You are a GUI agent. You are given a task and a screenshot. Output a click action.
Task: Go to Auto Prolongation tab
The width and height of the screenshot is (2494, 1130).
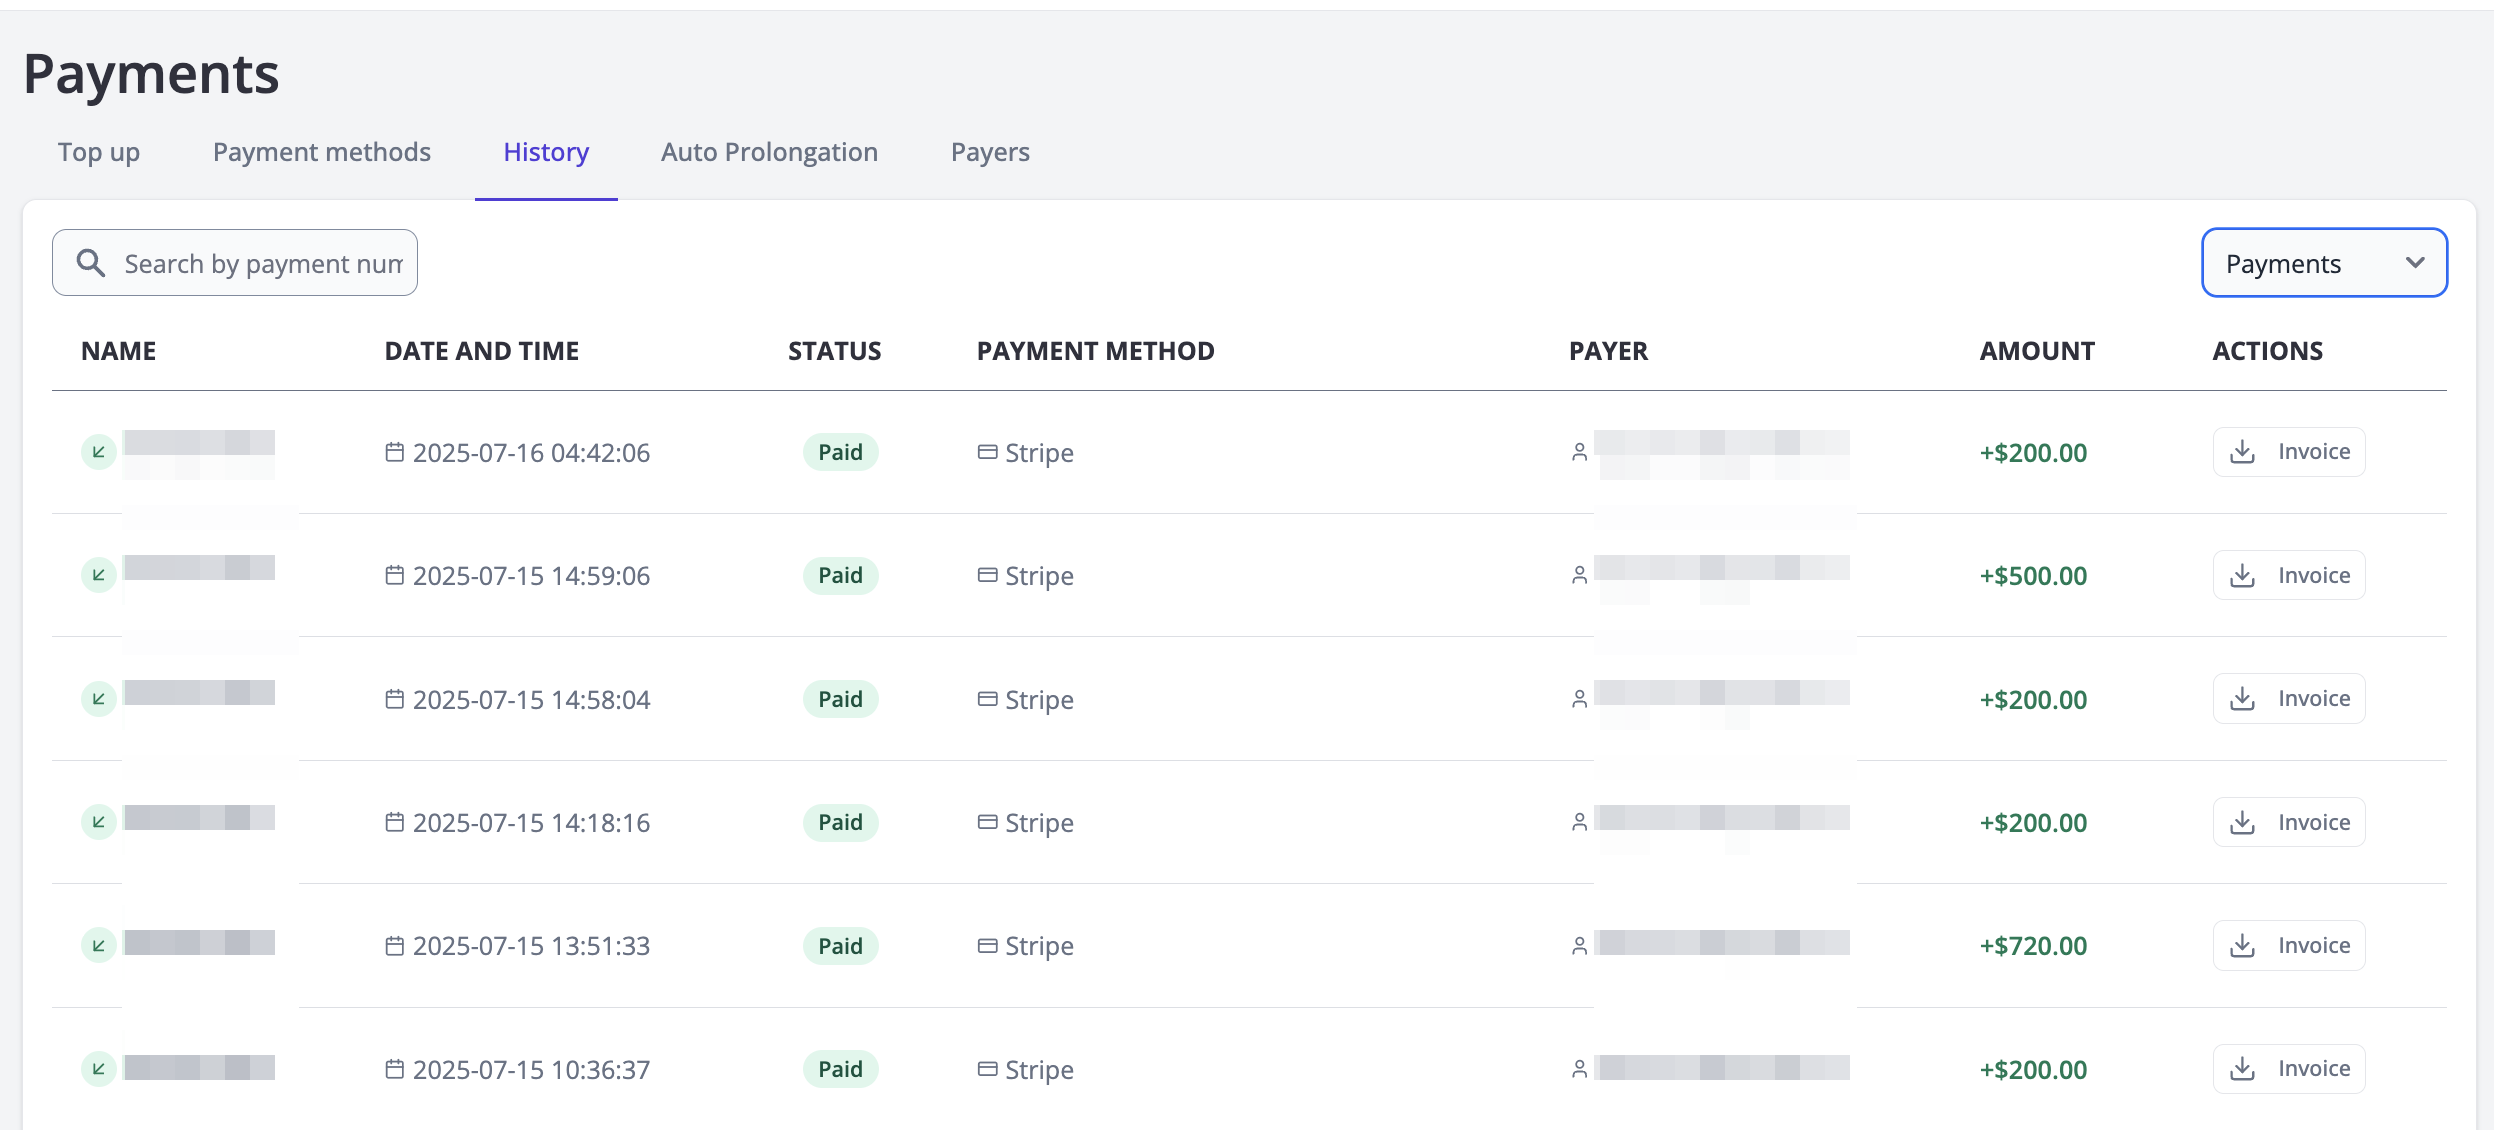[769, 152]
